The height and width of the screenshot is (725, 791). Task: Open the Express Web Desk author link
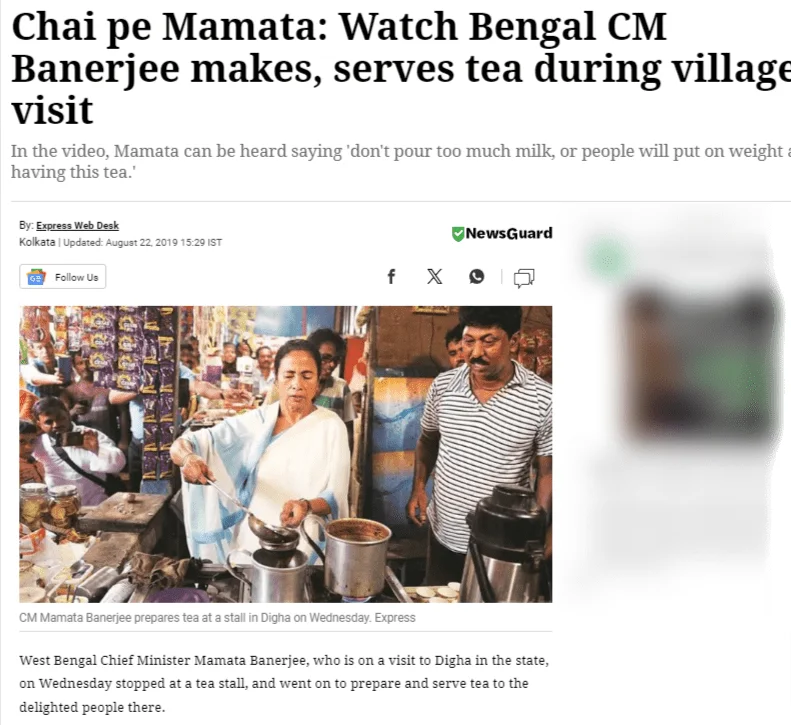(77, 226)
